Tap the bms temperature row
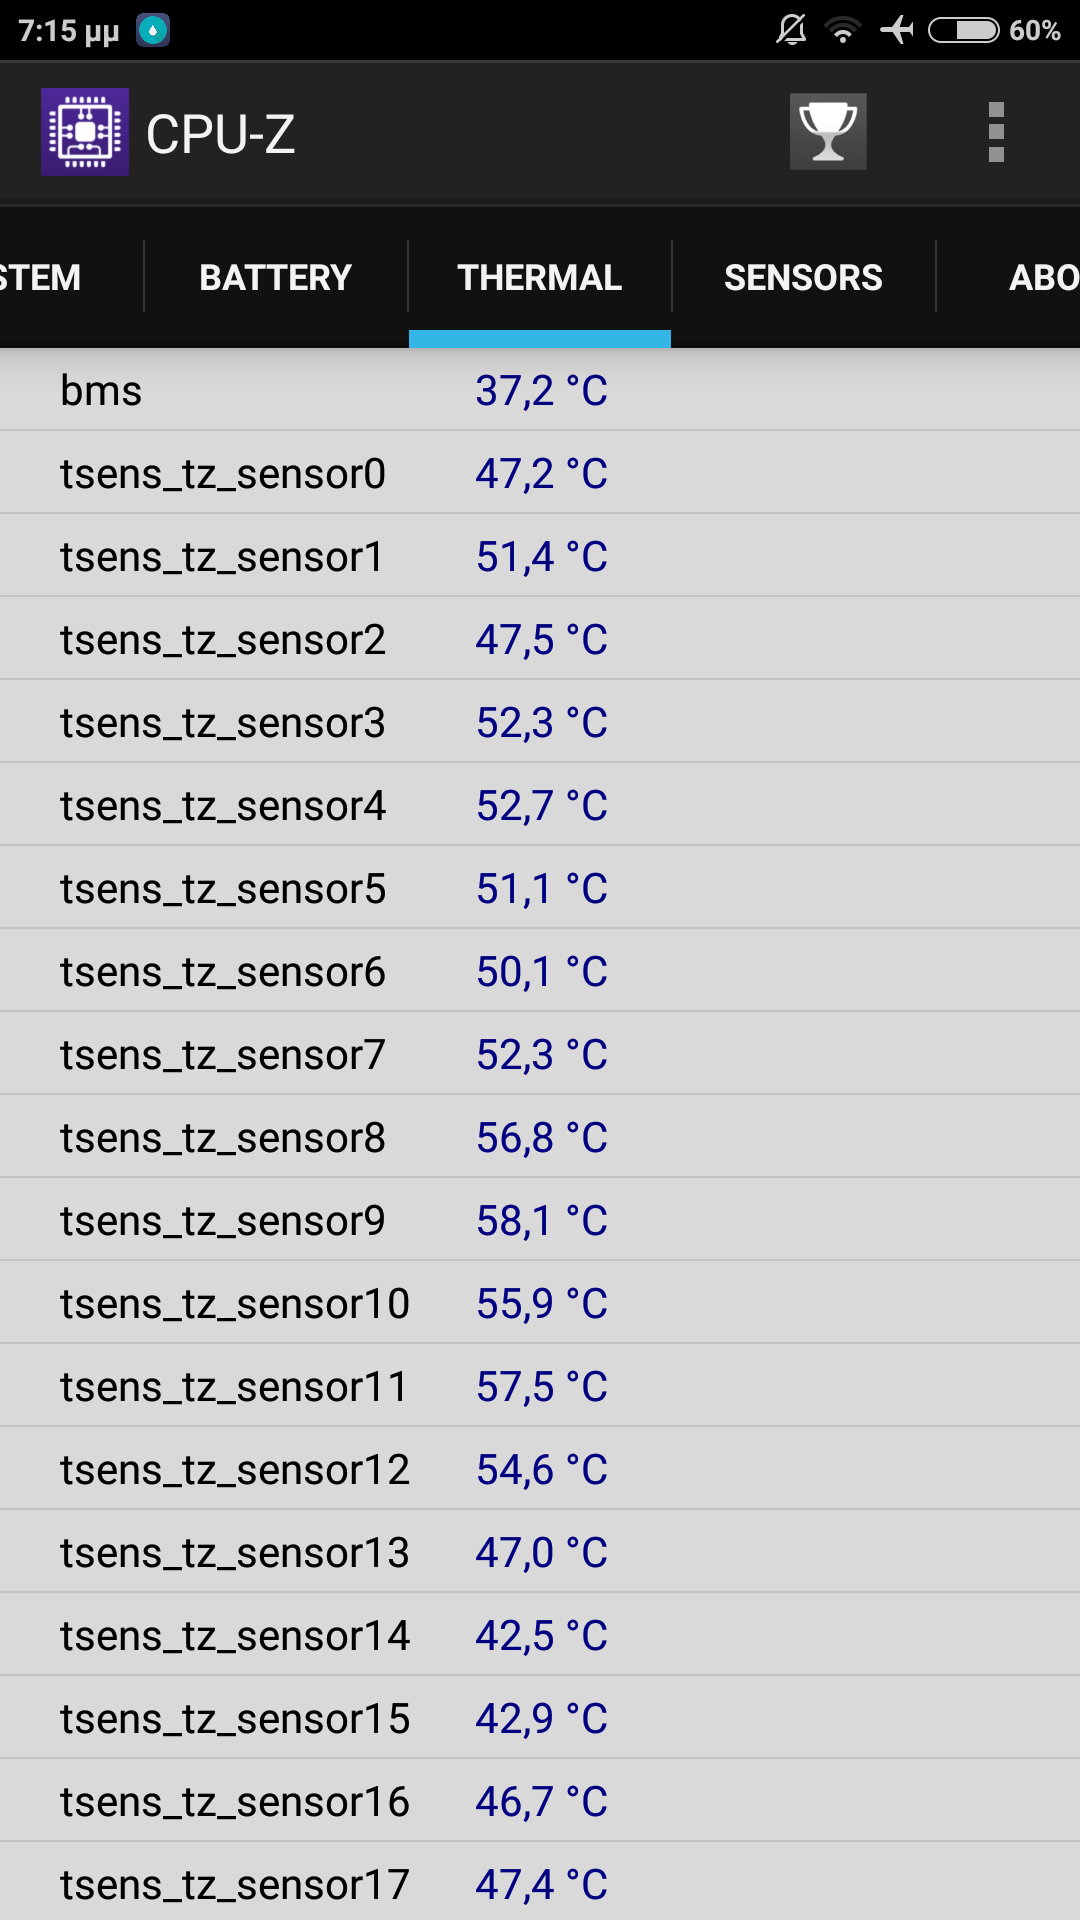 [x=540, y=391]
